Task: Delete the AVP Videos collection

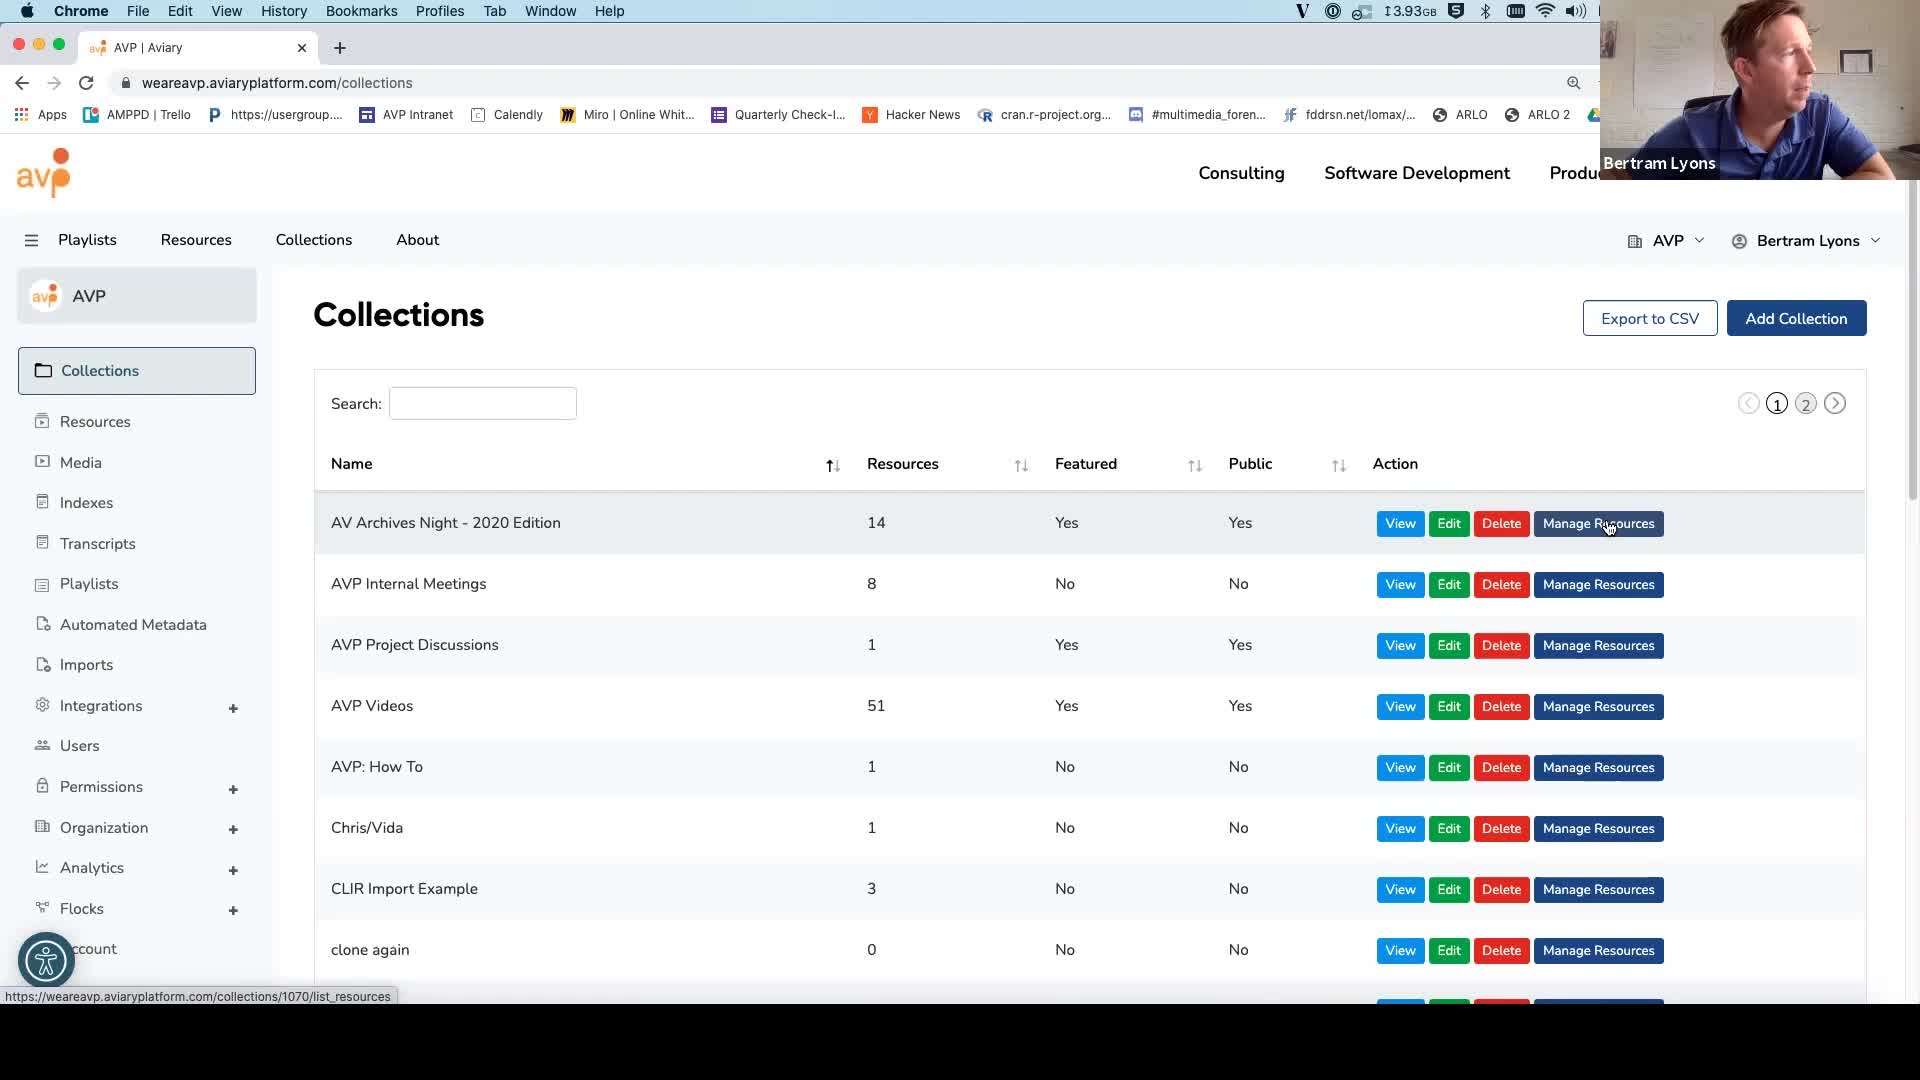Action: point(1501,706)
